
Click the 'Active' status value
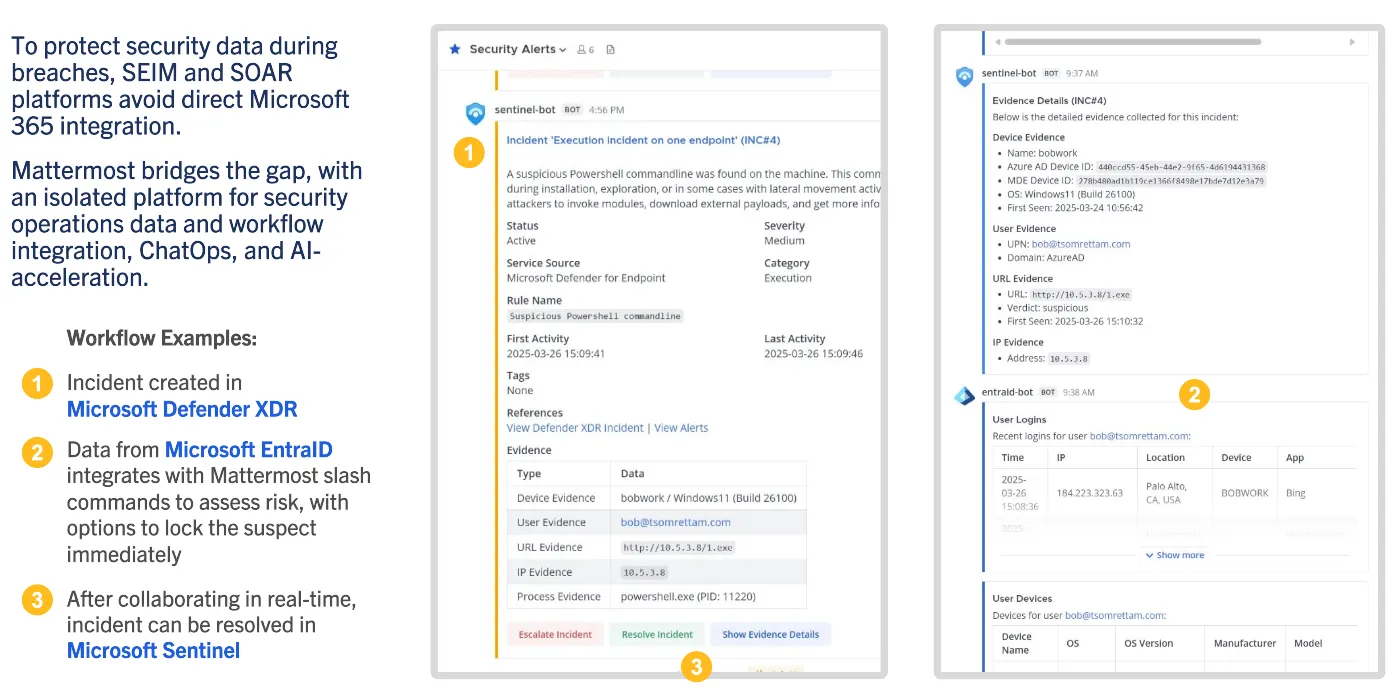[521, 241]
